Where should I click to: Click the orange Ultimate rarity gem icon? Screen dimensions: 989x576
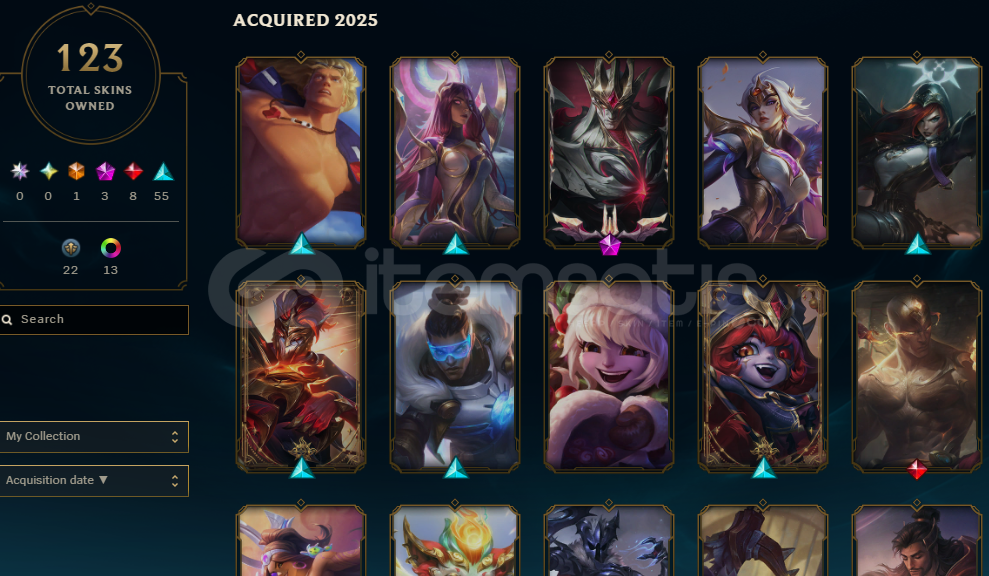coord(76,172)
